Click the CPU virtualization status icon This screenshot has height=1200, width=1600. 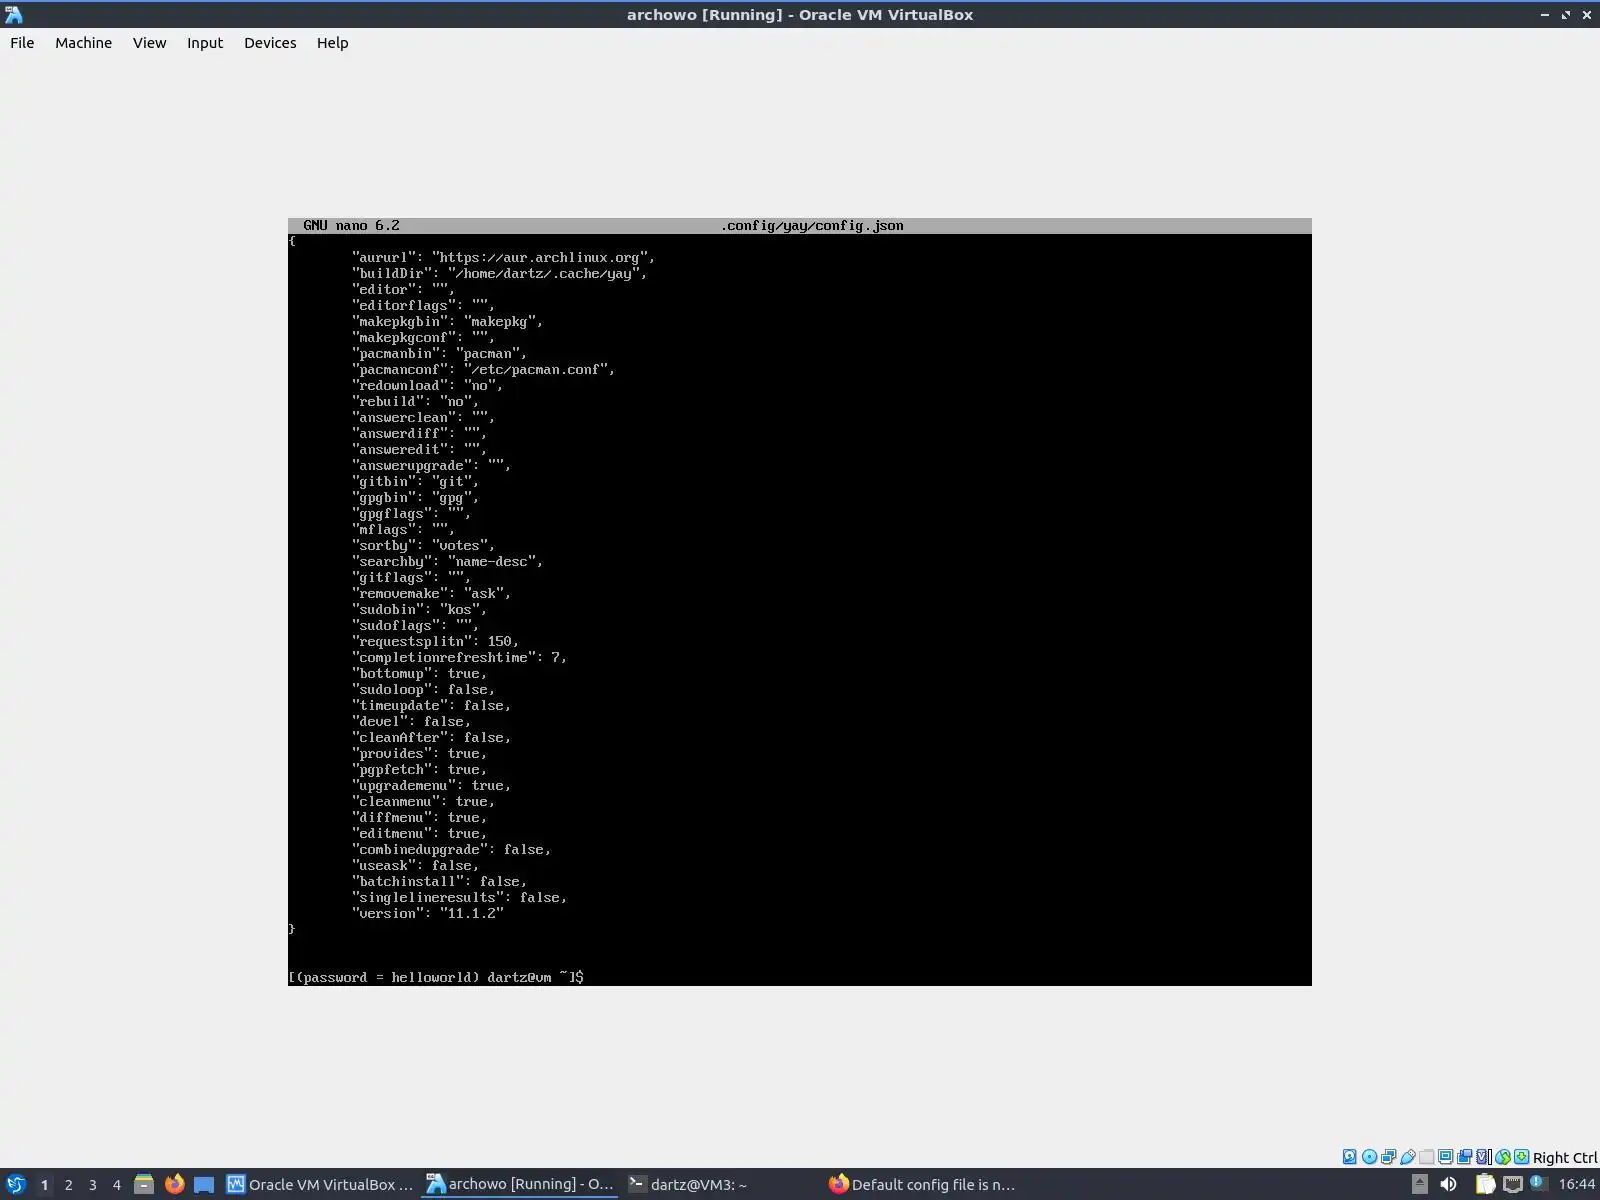pyautogui.click(x=1484, y=1157)
